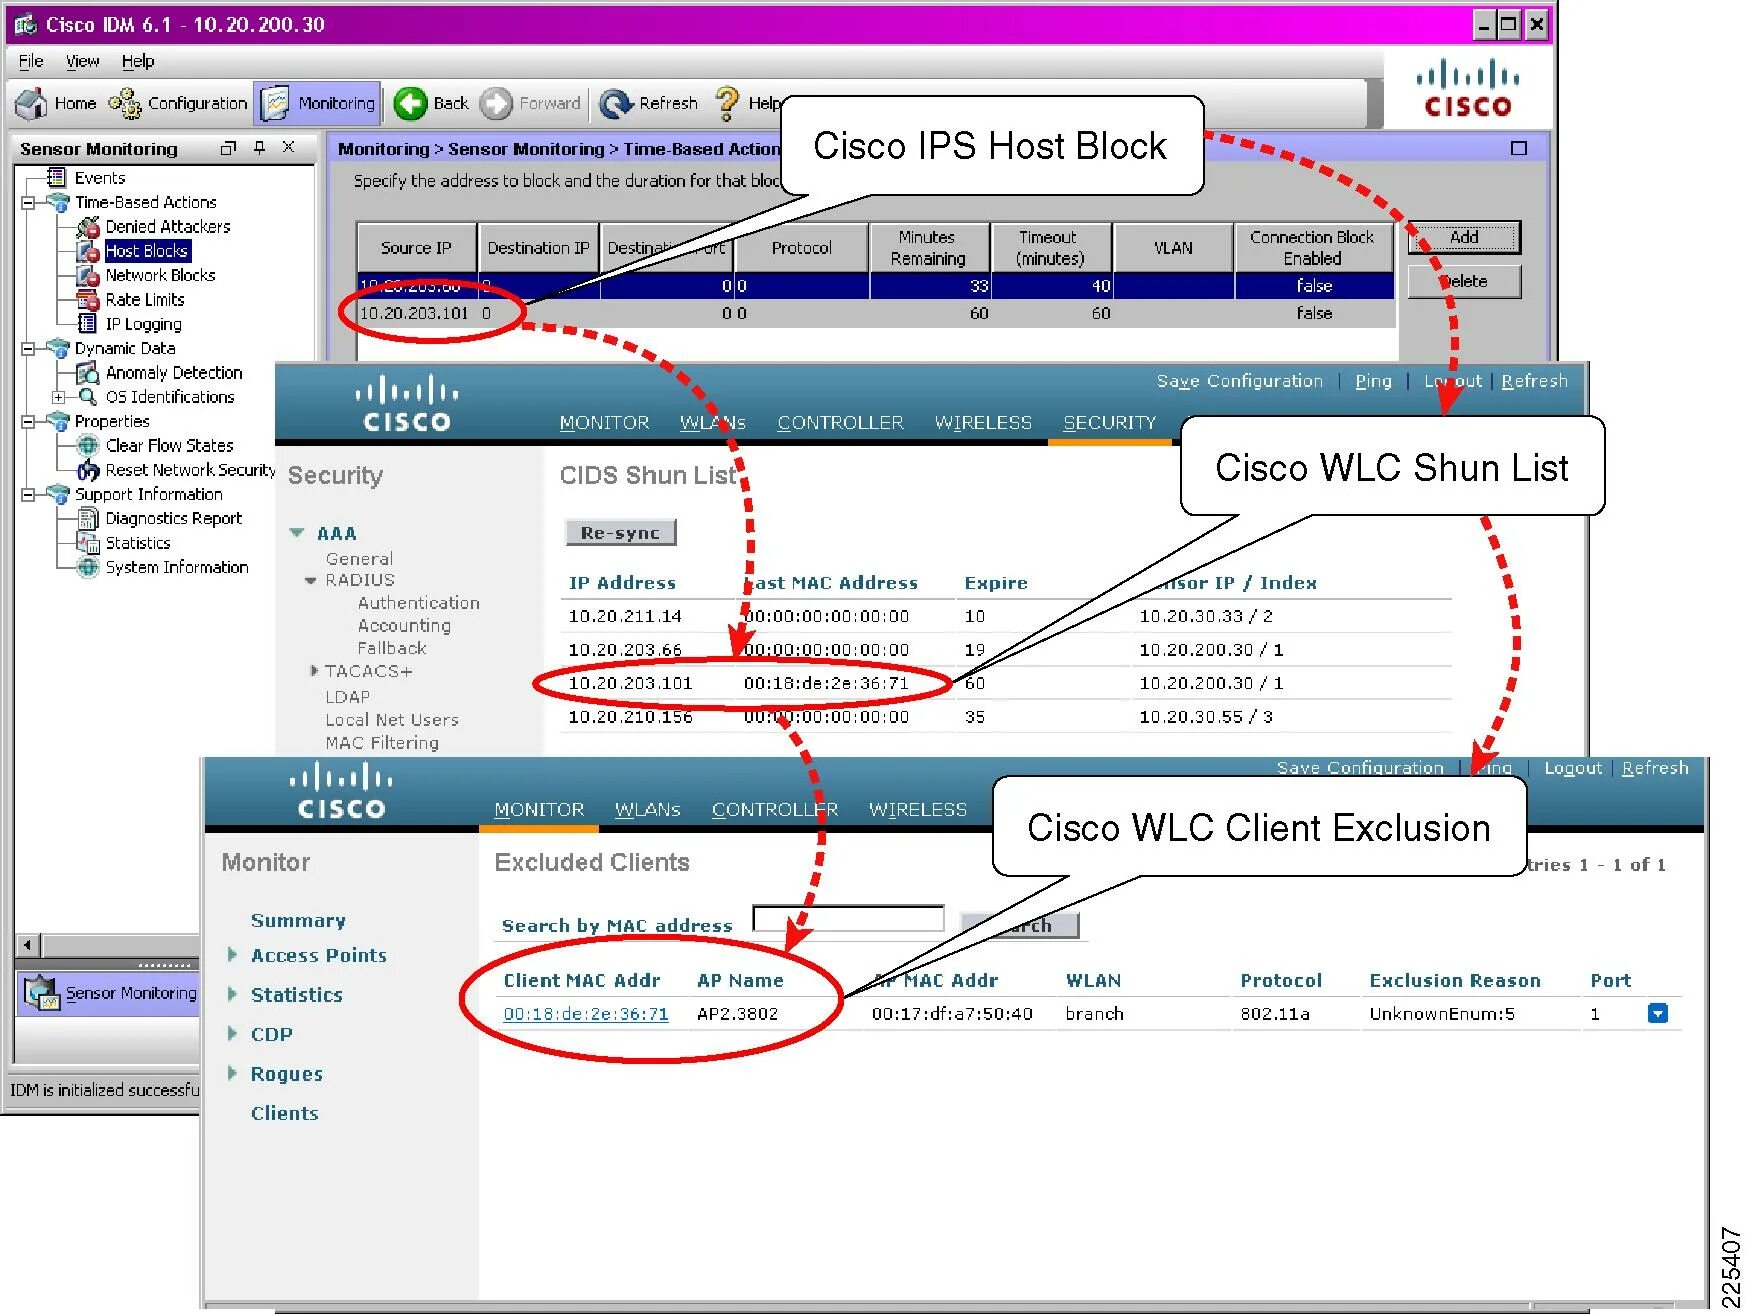Open the Help menu in the menu bar

point(138,61)
